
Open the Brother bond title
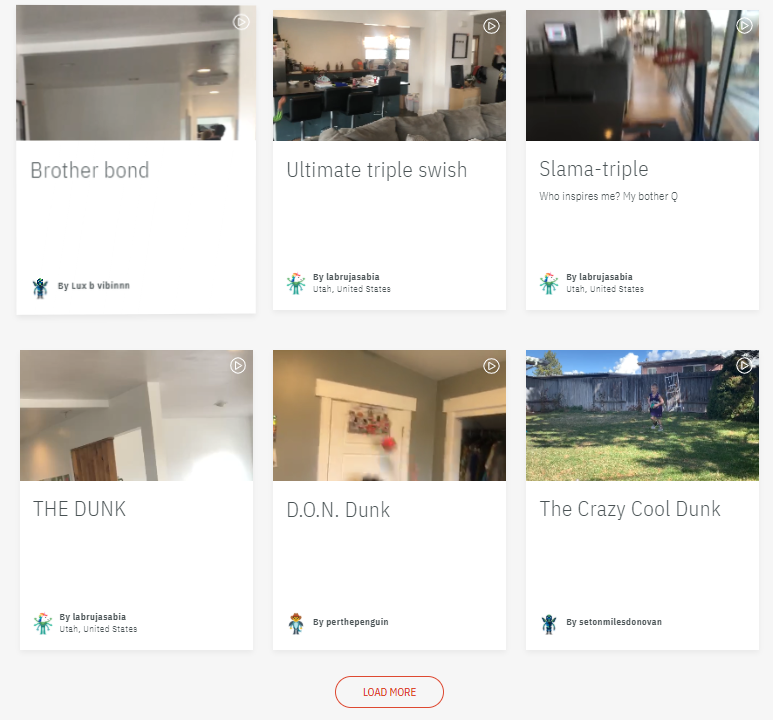(x=90, y=171)
